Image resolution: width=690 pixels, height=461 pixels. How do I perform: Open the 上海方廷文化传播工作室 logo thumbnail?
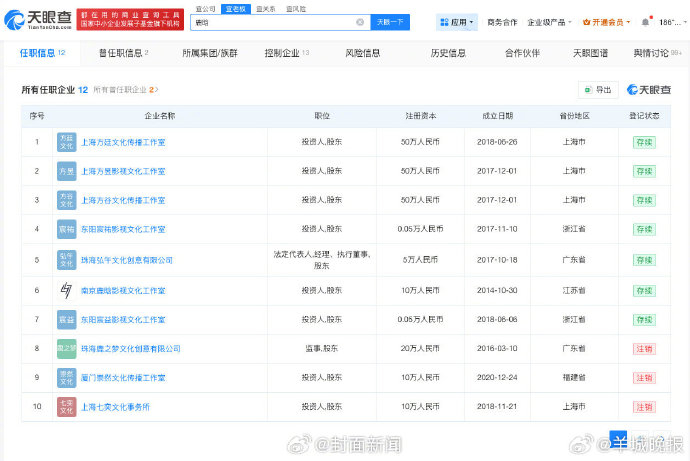point(66,142)
